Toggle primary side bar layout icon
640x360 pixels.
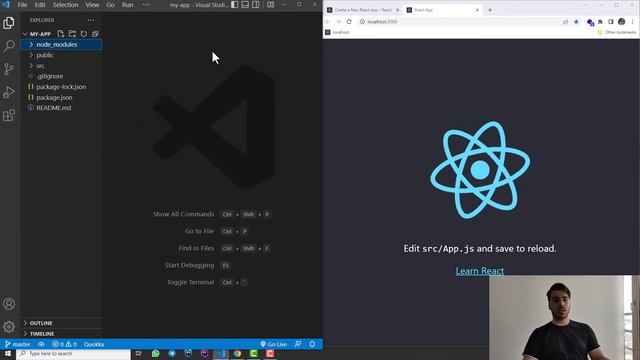click(x=235, y=5)
